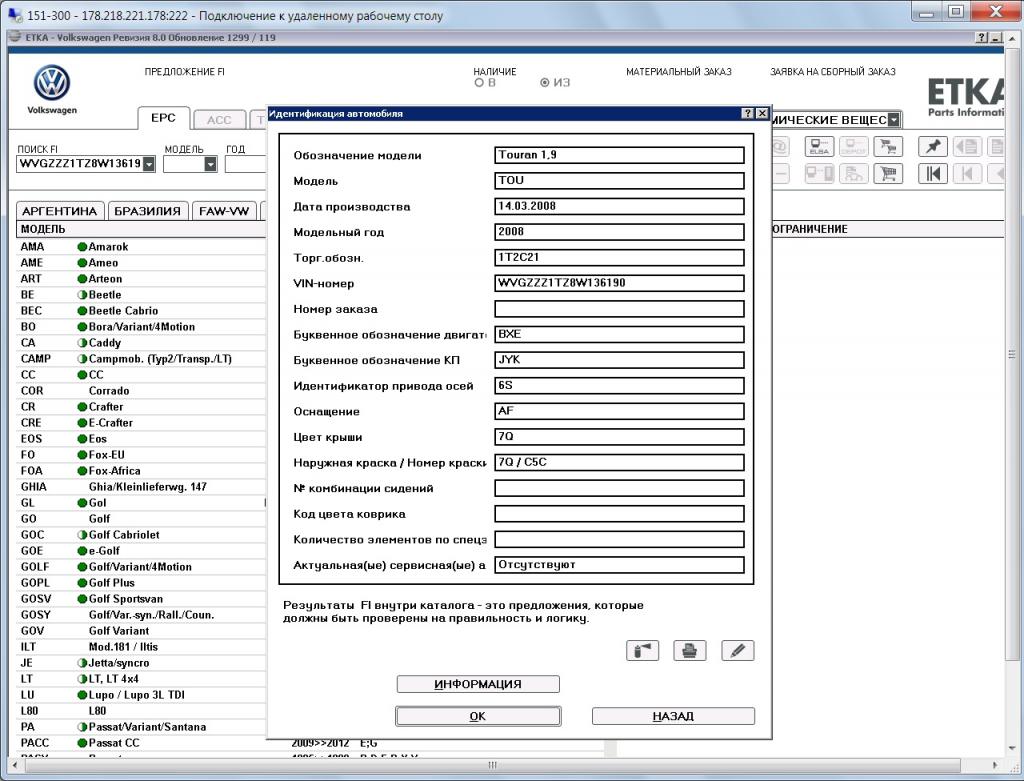Select the Golf Plus model row
Screen dimensions: 1024x781
click(140, 582)
